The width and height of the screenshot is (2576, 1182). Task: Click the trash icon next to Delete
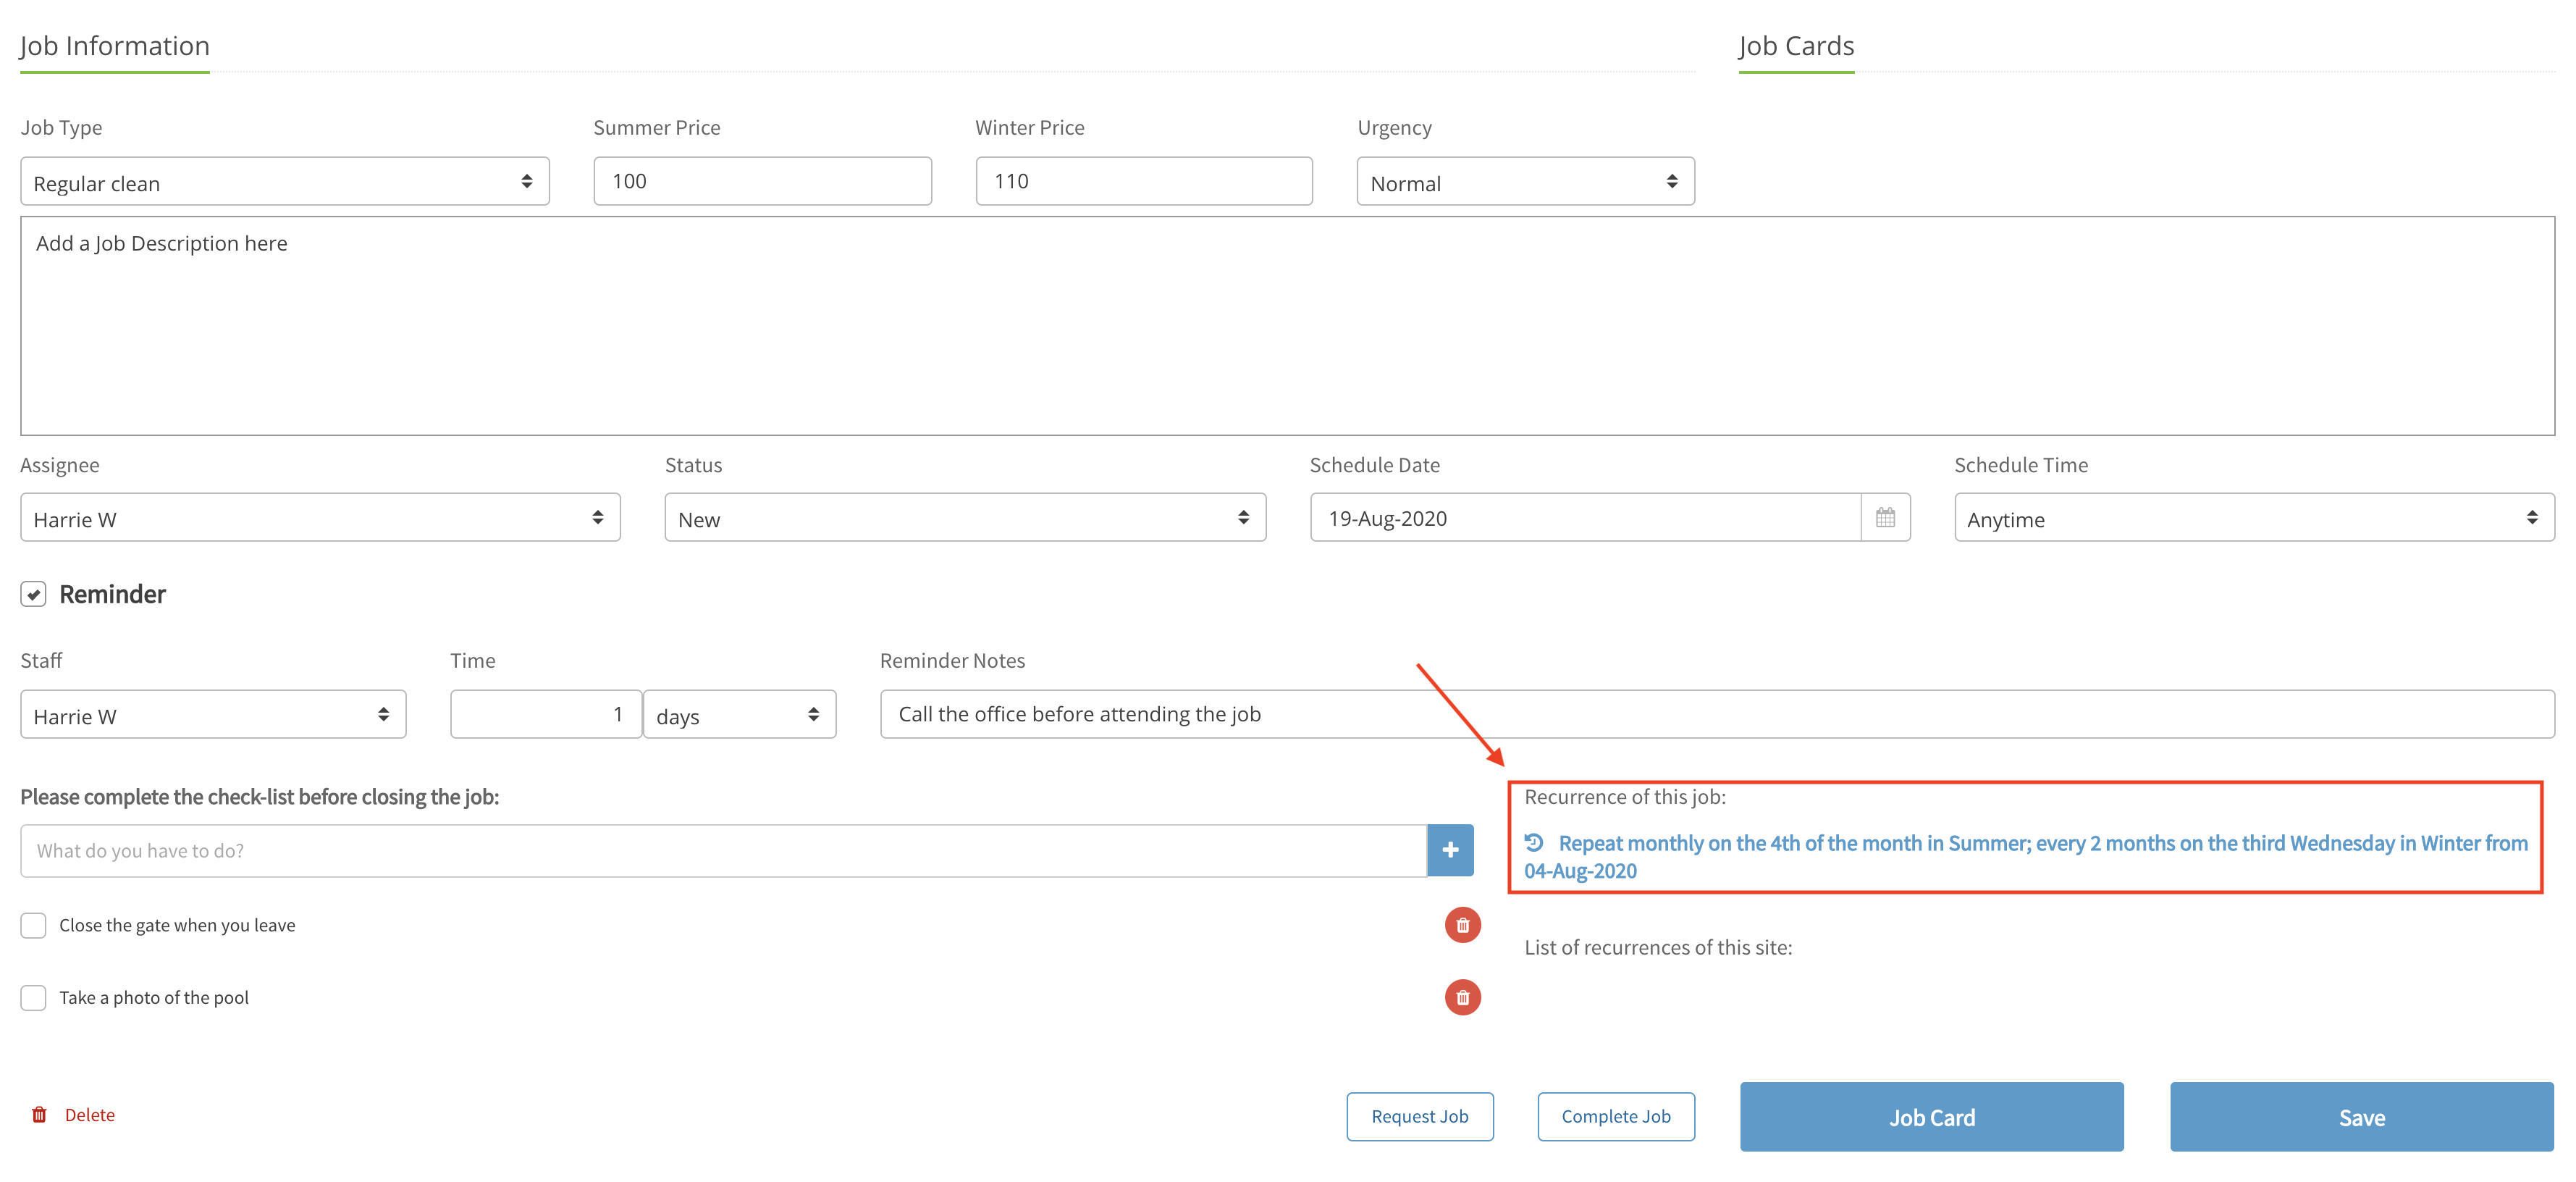(x=39, y=1114)
